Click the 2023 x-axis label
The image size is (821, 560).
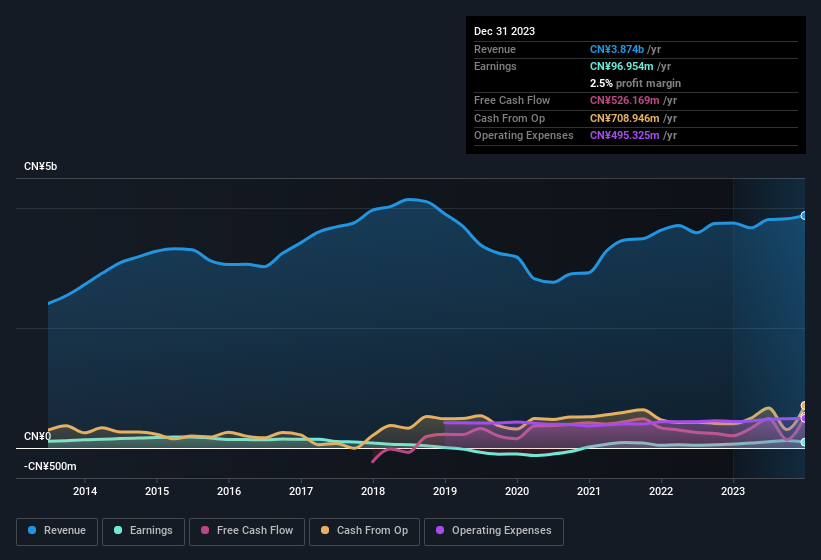tap(733, 491)
